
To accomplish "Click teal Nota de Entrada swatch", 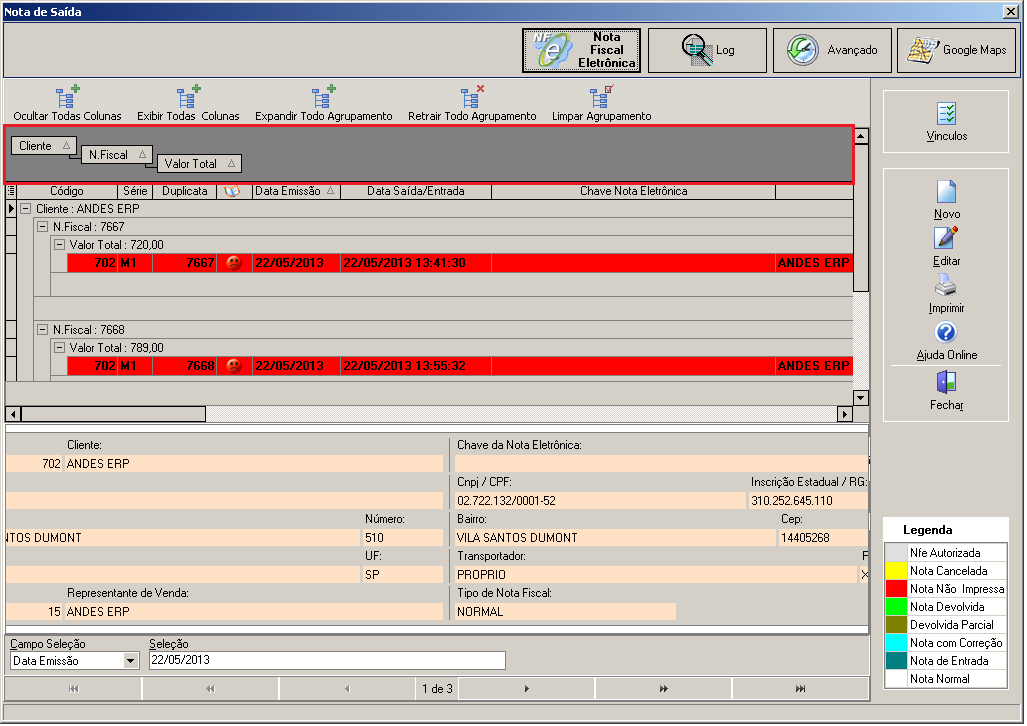I will point(896,660).
